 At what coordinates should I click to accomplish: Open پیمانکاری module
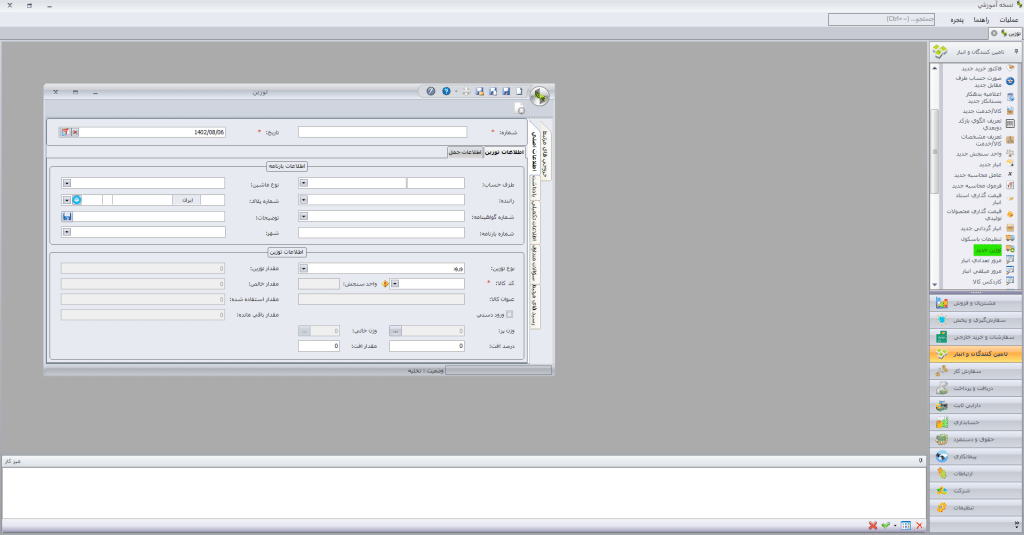point(976,456)
